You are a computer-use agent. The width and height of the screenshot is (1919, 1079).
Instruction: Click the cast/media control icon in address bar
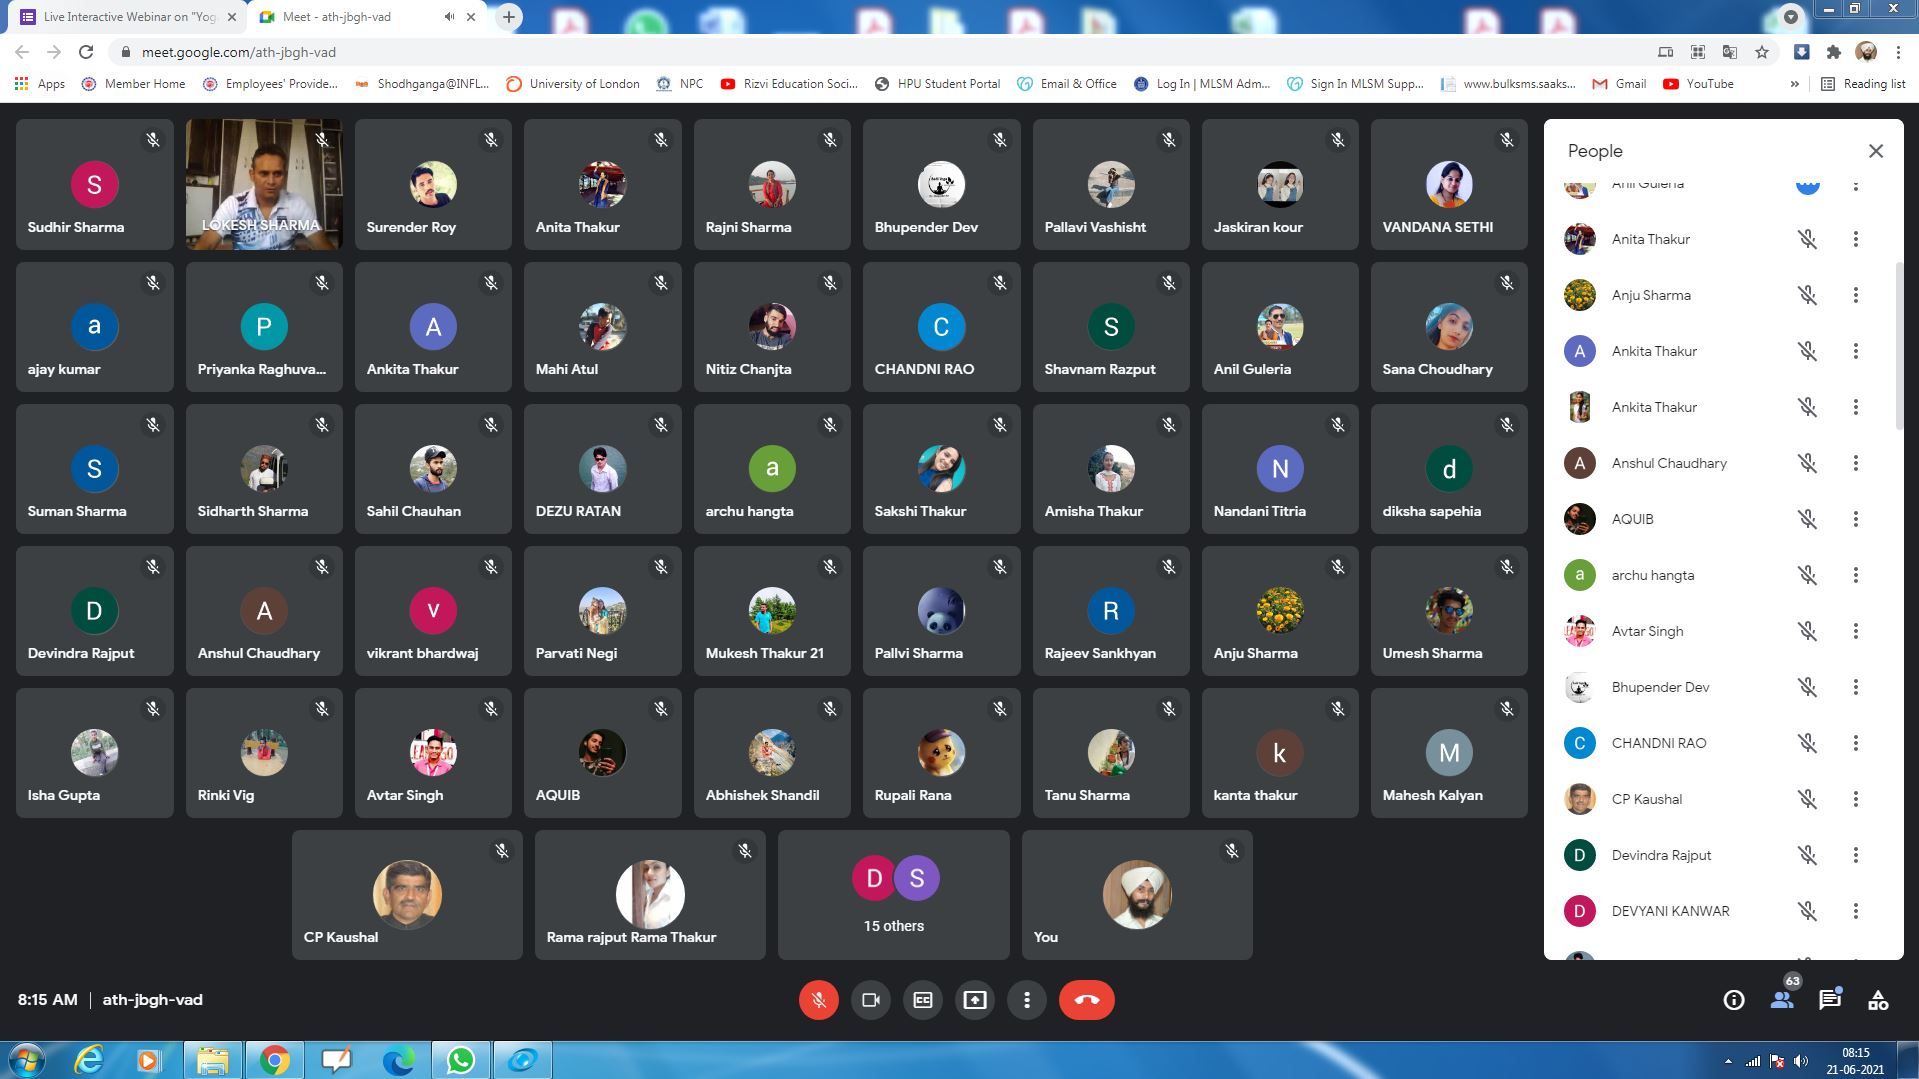(x=1665, y=52)
